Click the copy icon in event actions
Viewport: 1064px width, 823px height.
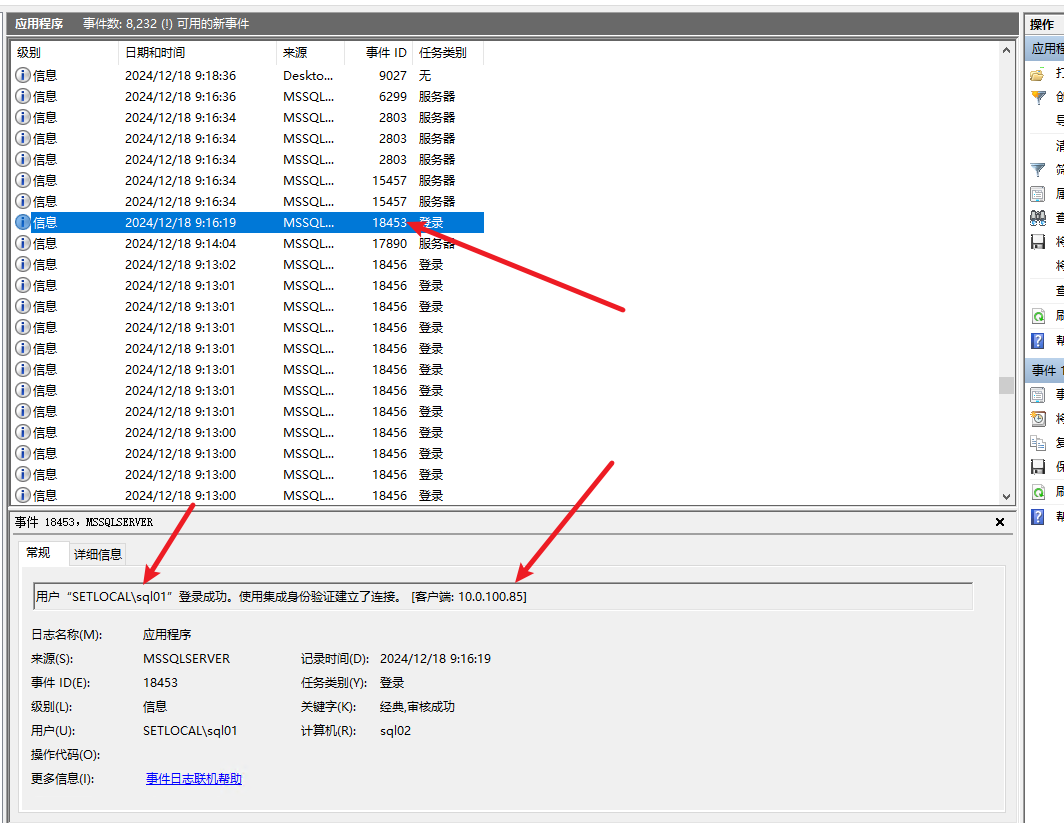tap(1038, 443)
